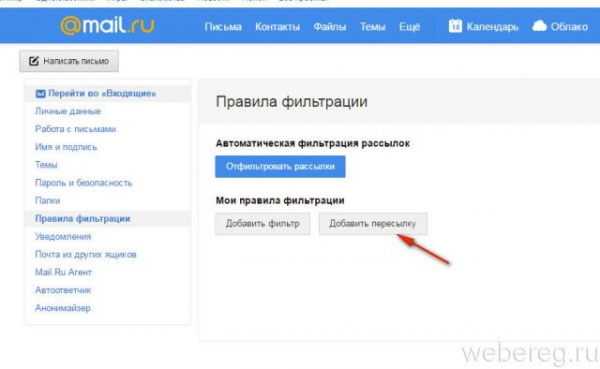
Task: Open the Письма tab
Action: [223, 26]
